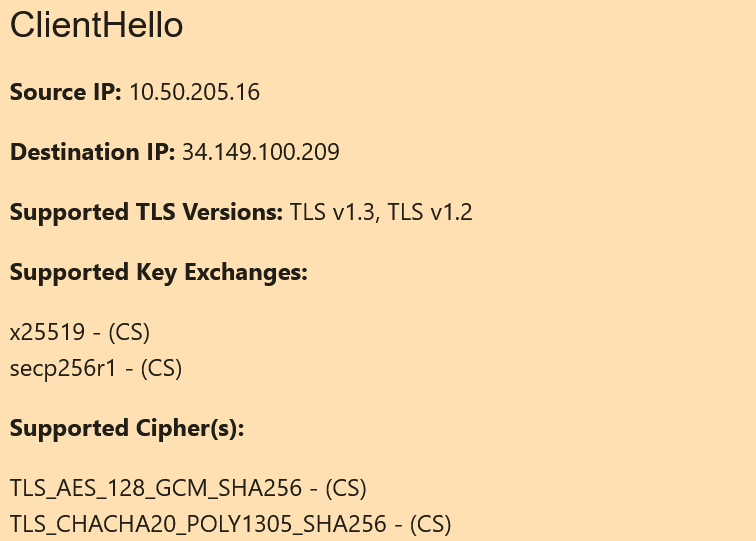Select the x25519 key exchange name
The width and height of the screenshot is (756, 541).
[x=47, y=332]
